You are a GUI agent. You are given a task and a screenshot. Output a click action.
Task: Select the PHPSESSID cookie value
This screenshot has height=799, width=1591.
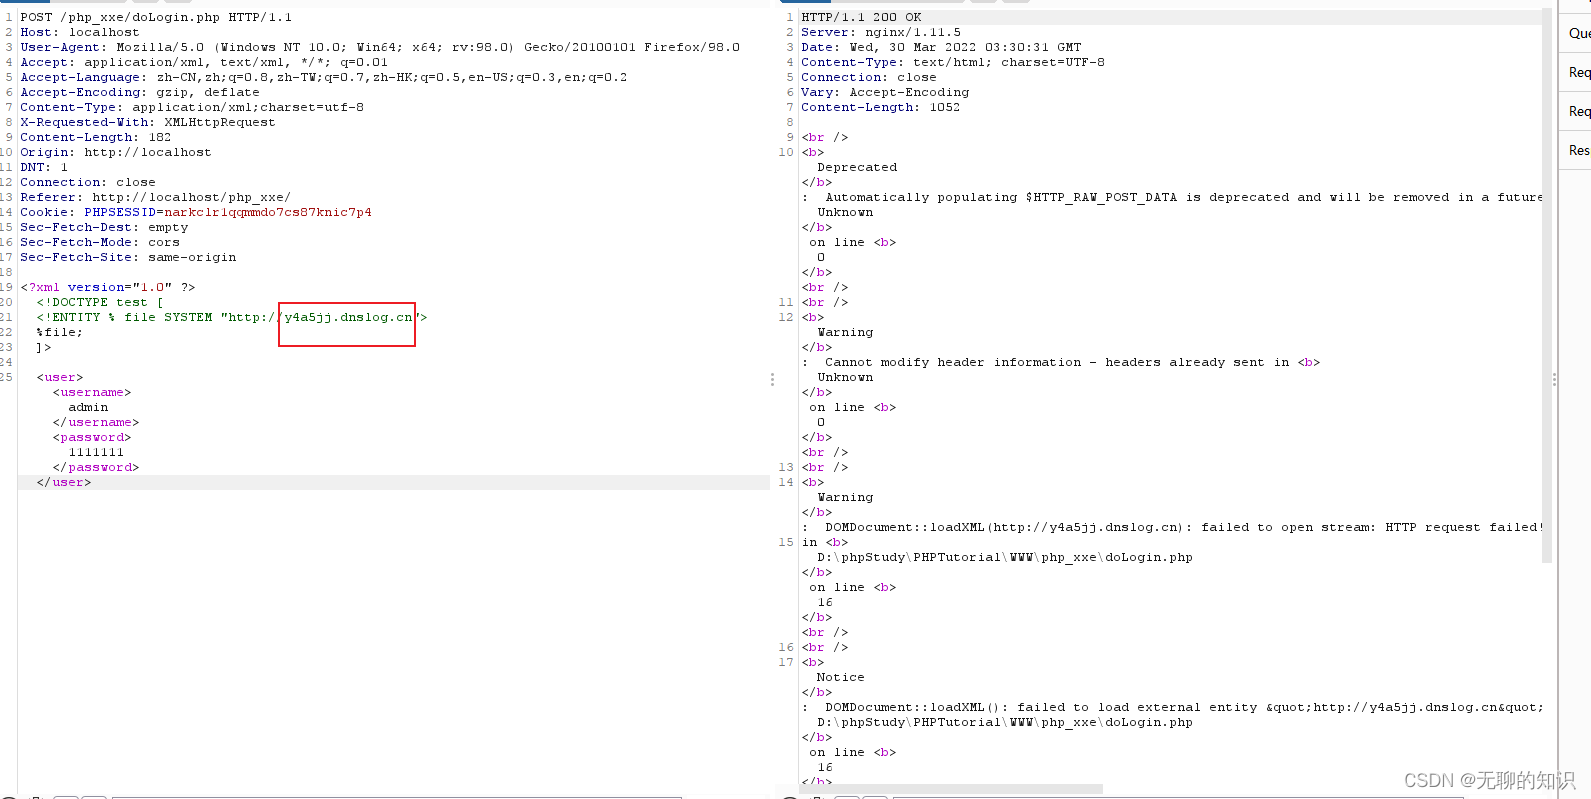pos(268,212)
